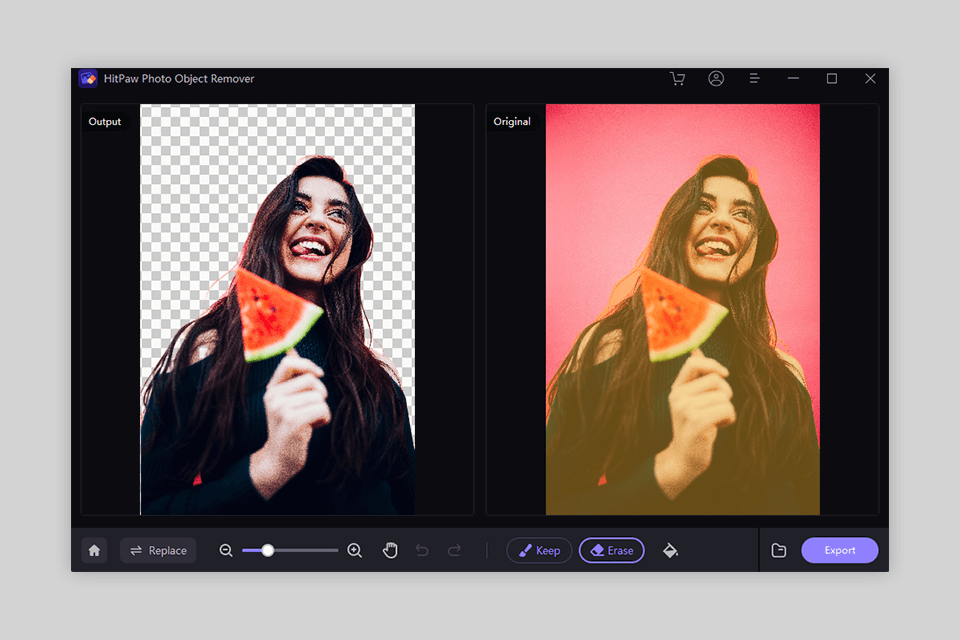Viewport: 960px width, 640px height.
Task: Open the hamburger menu in title bar
Action: (x=754, y=78)
